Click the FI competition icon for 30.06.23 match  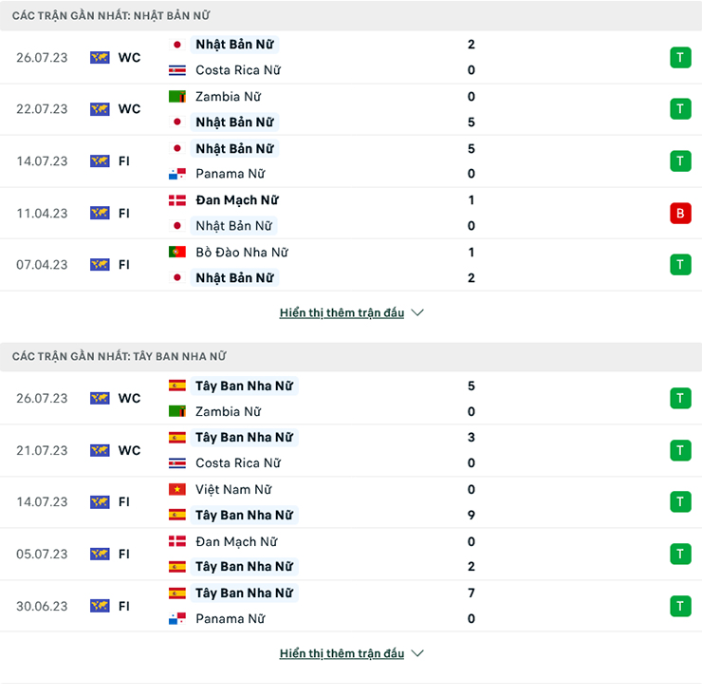(100, 605)
